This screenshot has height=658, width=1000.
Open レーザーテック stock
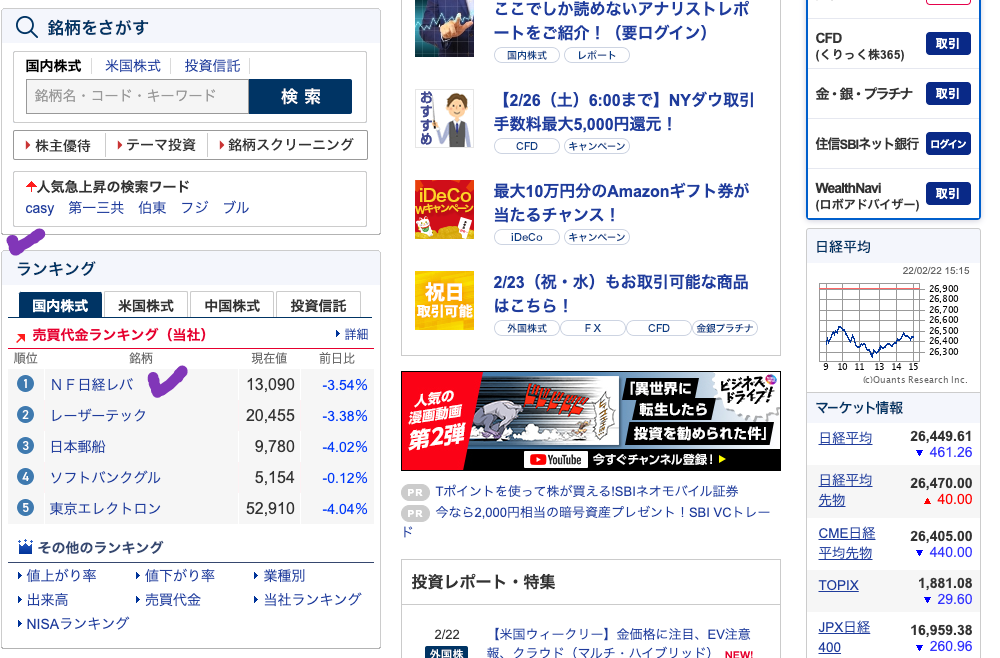(x=98, y=416)
